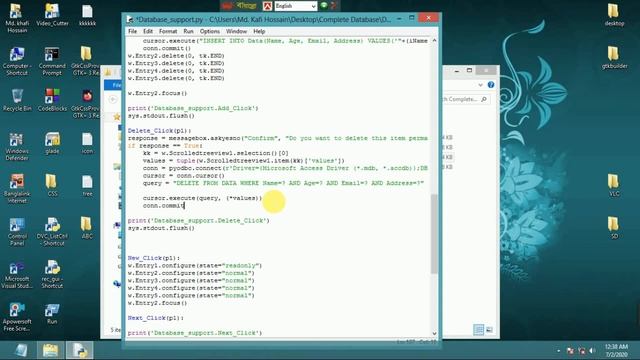Open the Help menu in IDLE
This screenshot has height=360, width=640.
pos(259,31)
